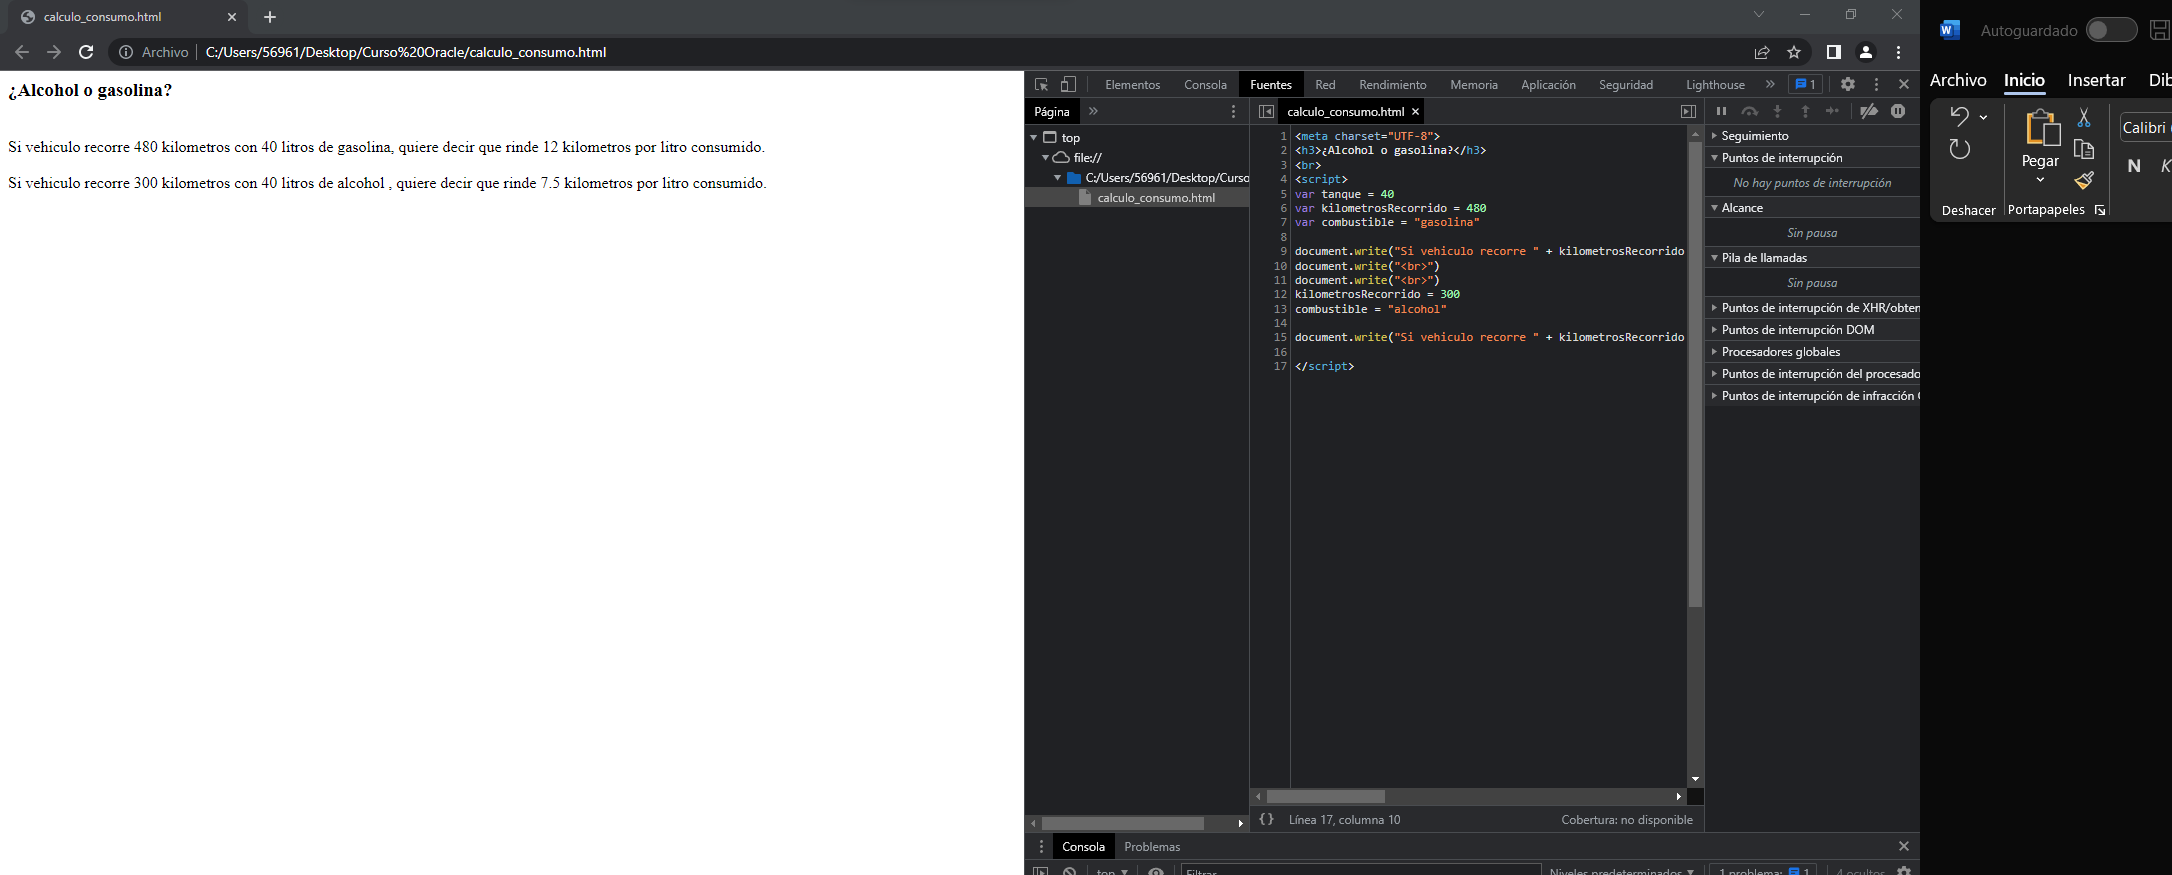Pretty-print the source with braces icon
2172x875 pixels.
[x=1266, y=819]
